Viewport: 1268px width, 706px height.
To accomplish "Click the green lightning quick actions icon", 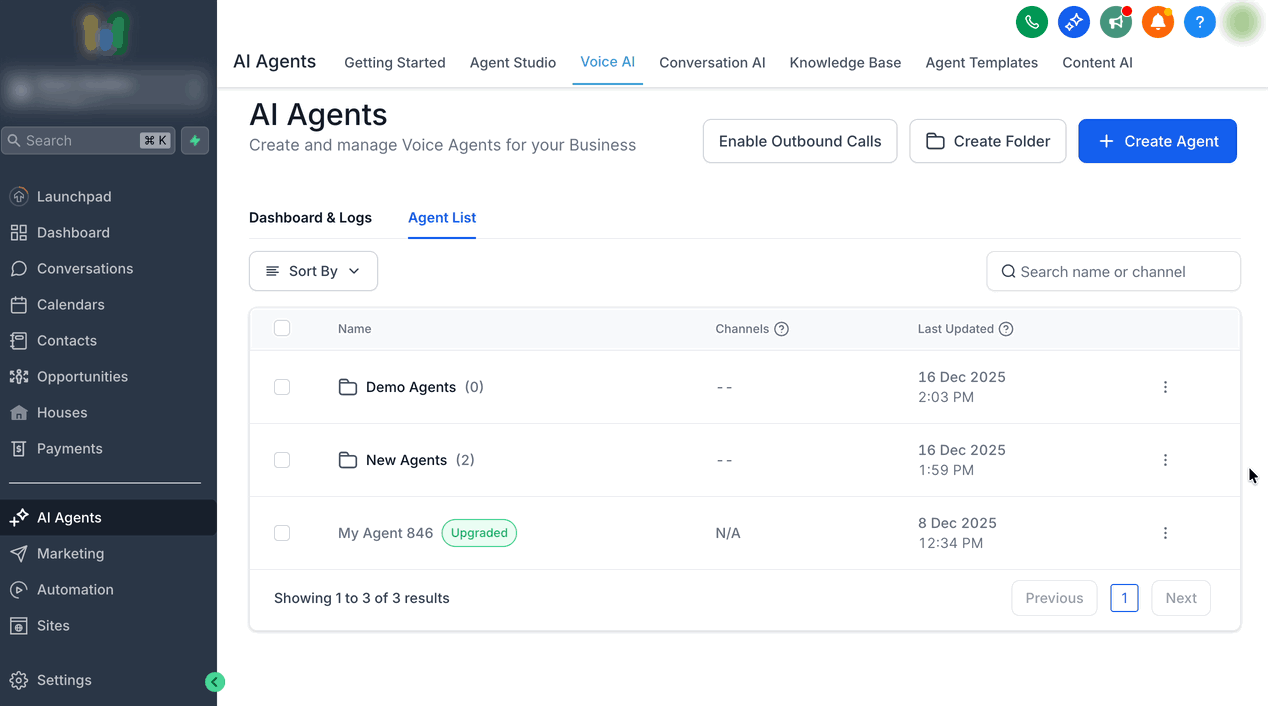I will pos(195,141).
